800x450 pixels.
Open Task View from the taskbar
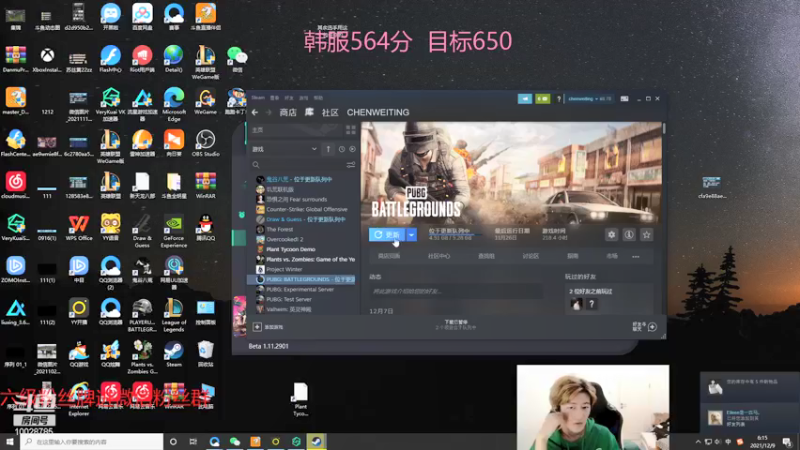(x=193, y=441)
